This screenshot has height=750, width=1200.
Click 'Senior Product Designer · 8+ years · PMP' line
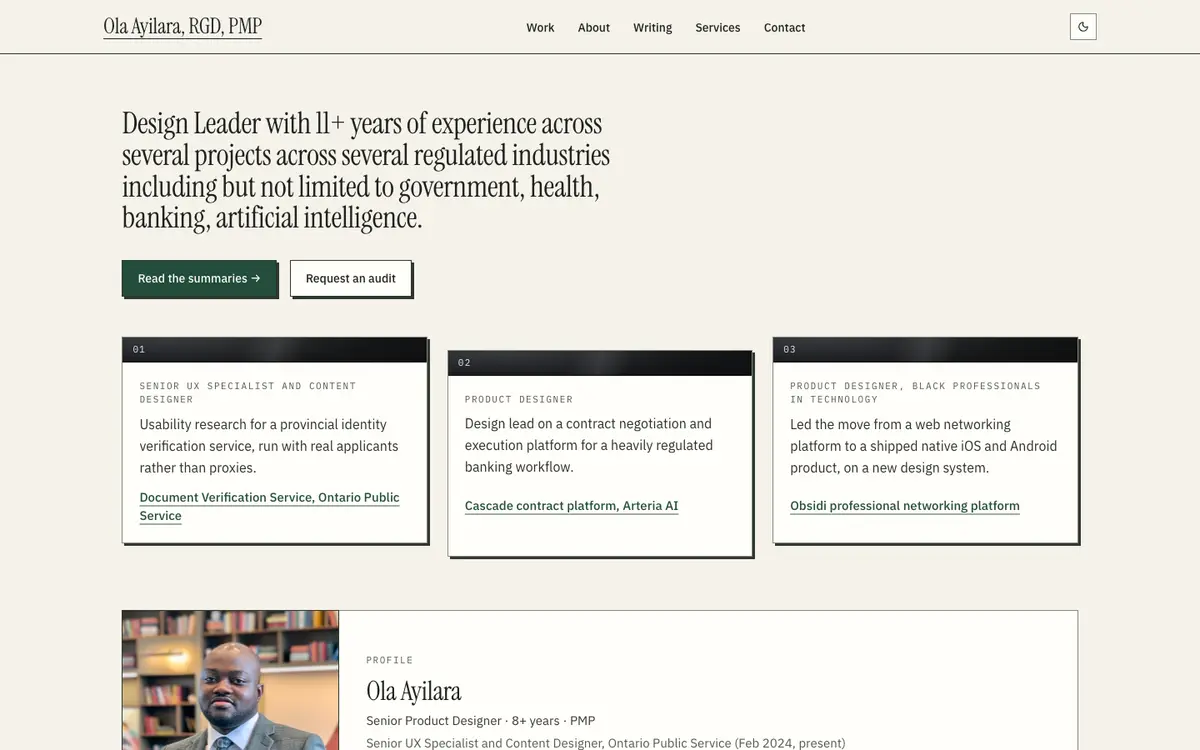481,721
